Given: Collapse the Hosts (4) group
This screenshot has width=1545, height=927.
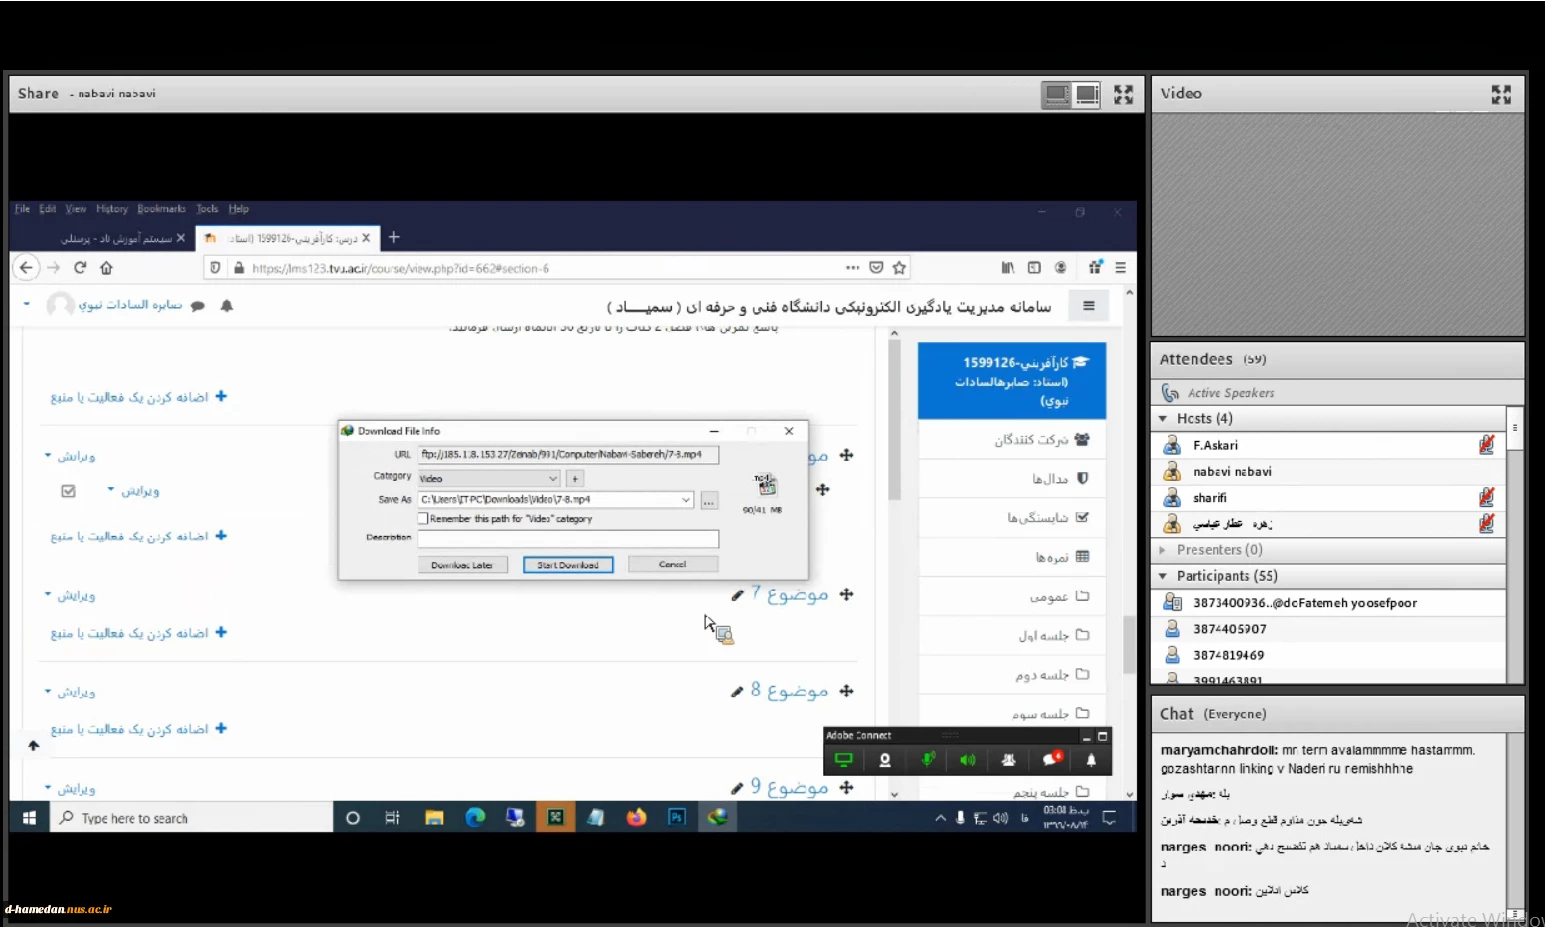Looking at the screenshot, I should [1163, 418].
